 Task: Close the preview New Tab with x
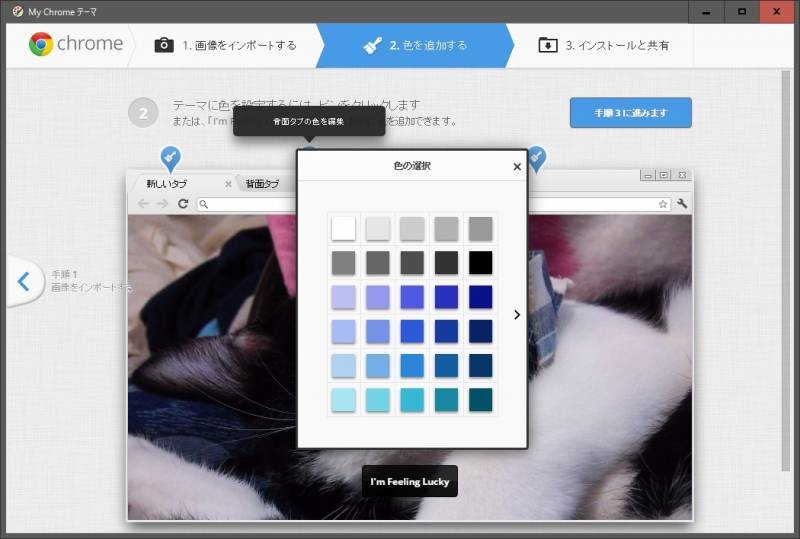pos(228,184)
